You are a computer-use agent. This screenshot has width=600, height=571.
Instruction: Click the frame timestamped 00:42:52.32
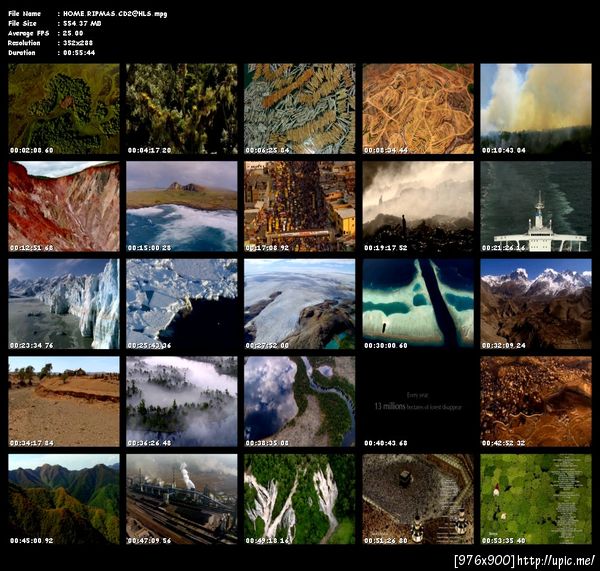click(536, 402)
